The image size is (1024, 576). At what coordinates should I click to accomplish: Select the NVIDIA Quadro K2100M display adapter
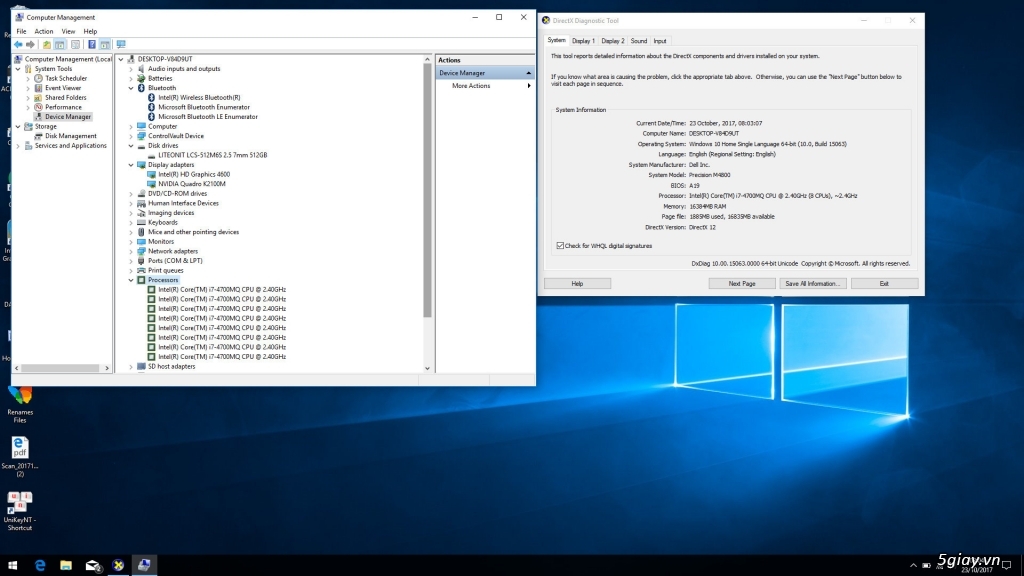(192, 184)
